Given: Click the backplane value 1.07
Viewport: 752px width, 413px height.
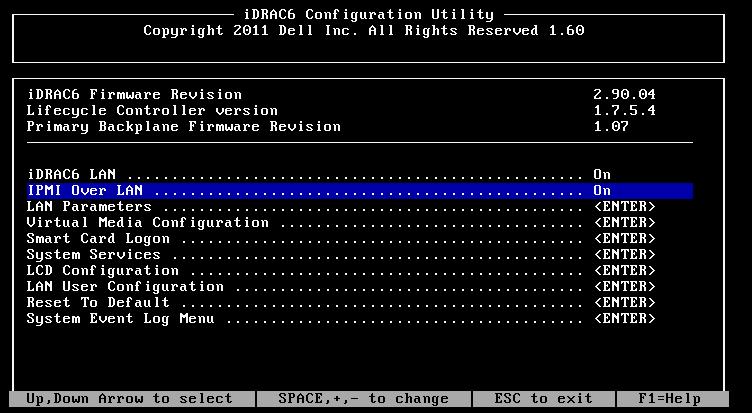Looking at the screenshot, I should point(611,127).
